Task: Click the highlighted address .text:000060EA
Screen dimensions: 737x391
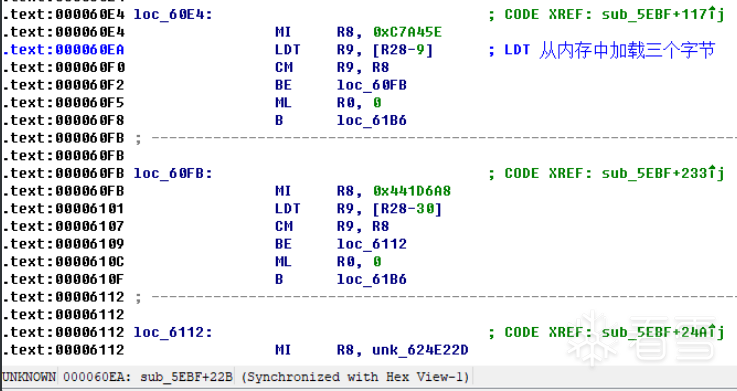Action: click(x=63, y=50)
